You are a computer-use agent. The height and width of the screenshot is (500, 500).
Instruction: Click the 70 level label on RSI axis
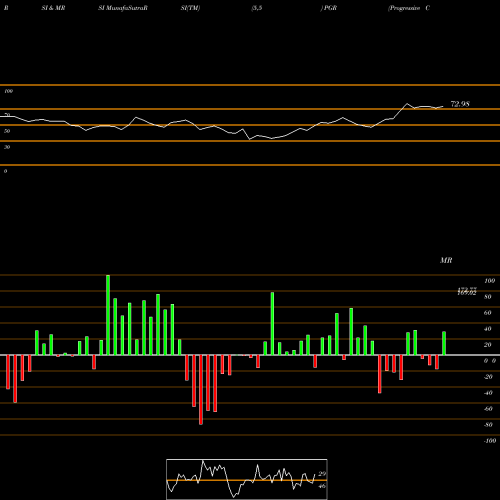[7, 115]
